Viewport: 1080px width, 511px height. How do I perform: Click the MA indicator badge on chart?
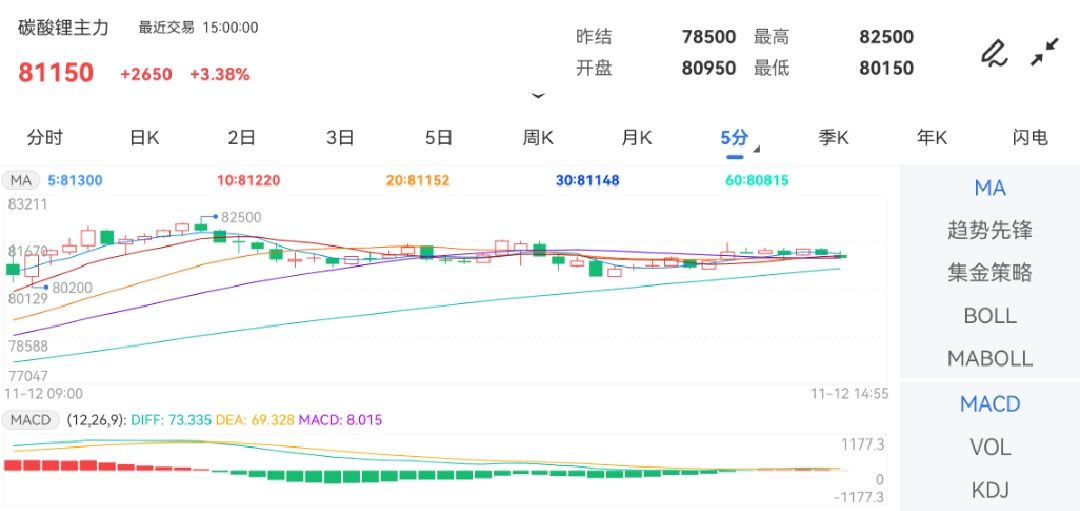(x=21, y=180)
